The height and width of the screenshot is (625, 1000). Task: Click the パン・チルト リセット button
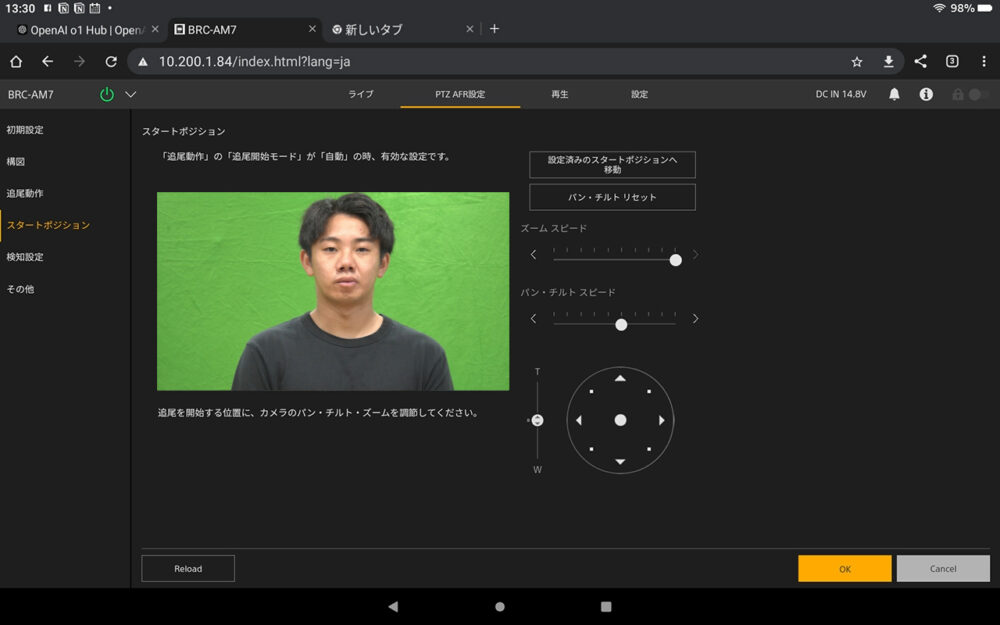(x=611, y=197)
